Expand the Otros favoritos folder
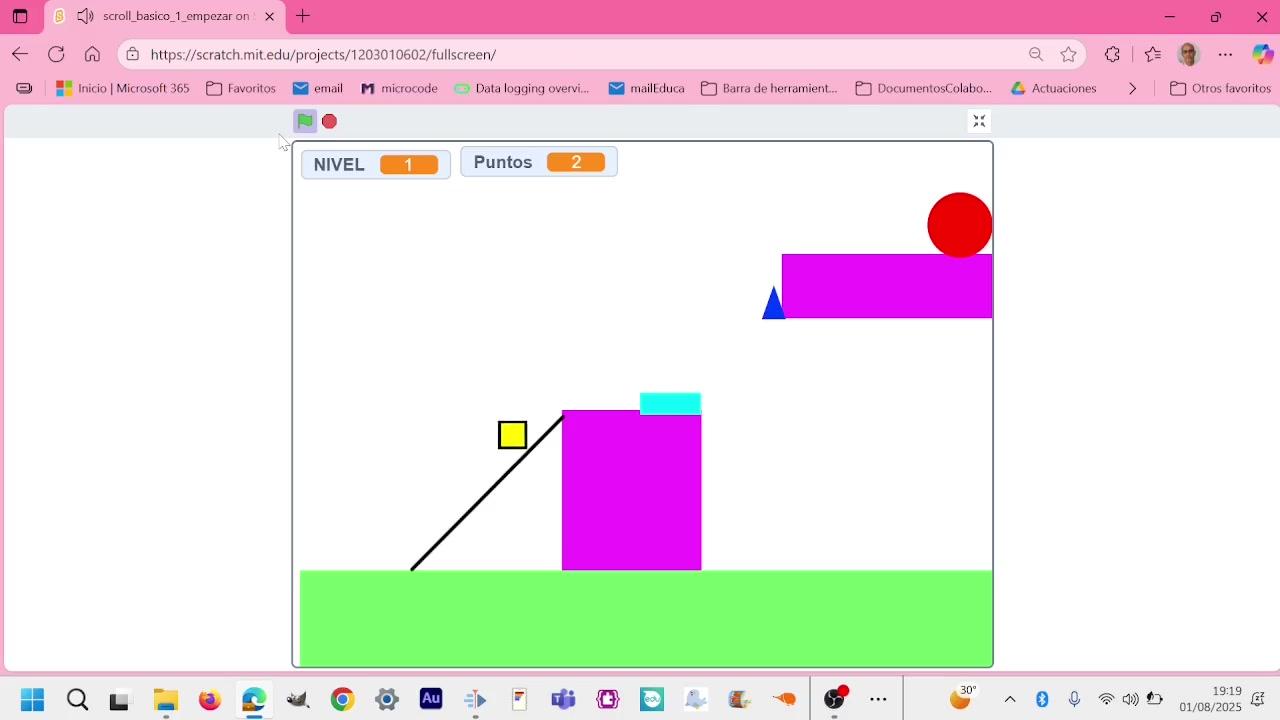 [1220, 88]
